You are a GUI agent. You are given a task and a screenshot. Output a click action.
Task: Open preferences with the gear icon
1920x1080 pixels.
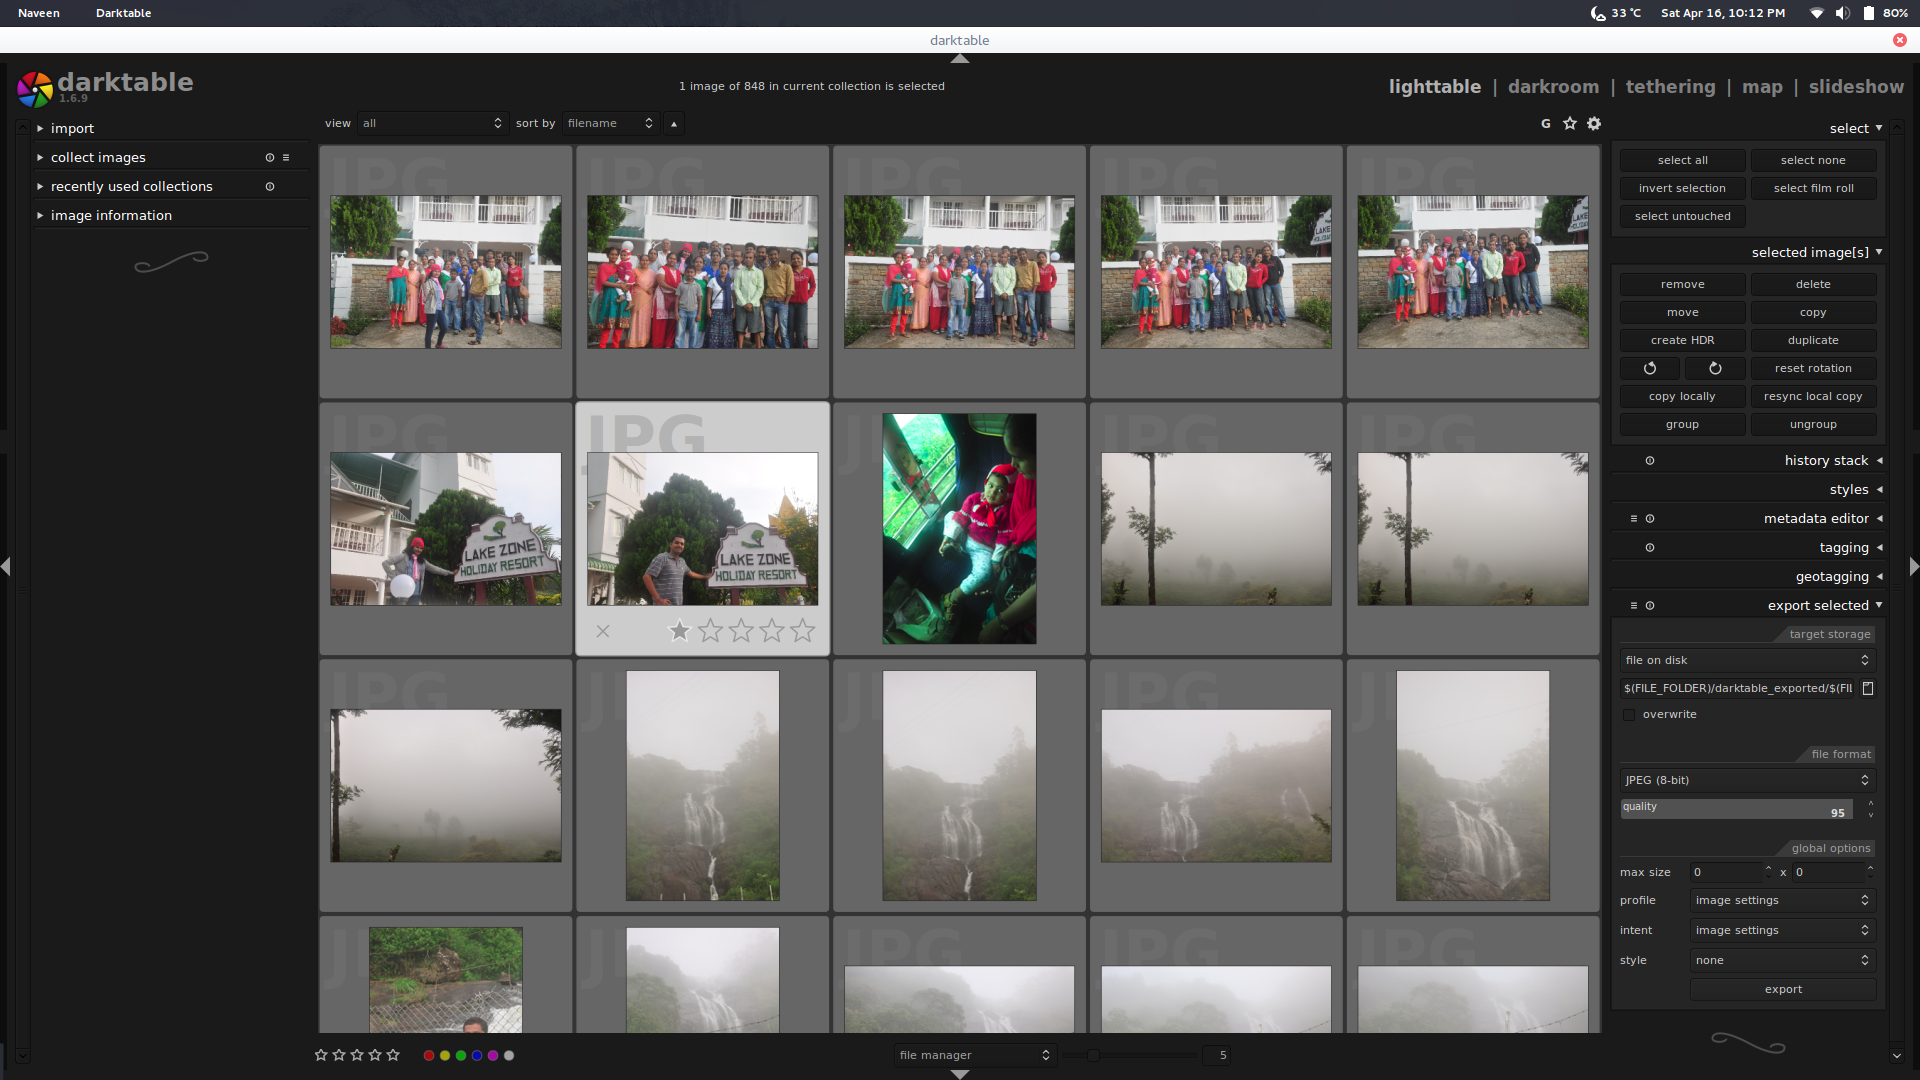[1594, 124]
